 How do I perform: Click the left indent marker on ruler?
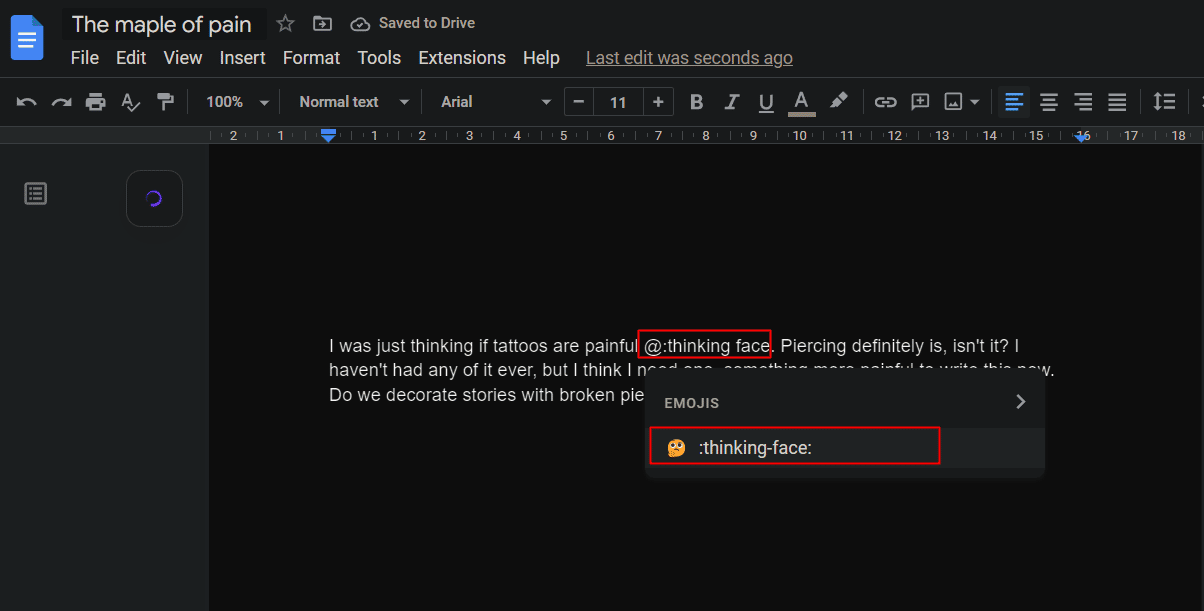[328, 136]
